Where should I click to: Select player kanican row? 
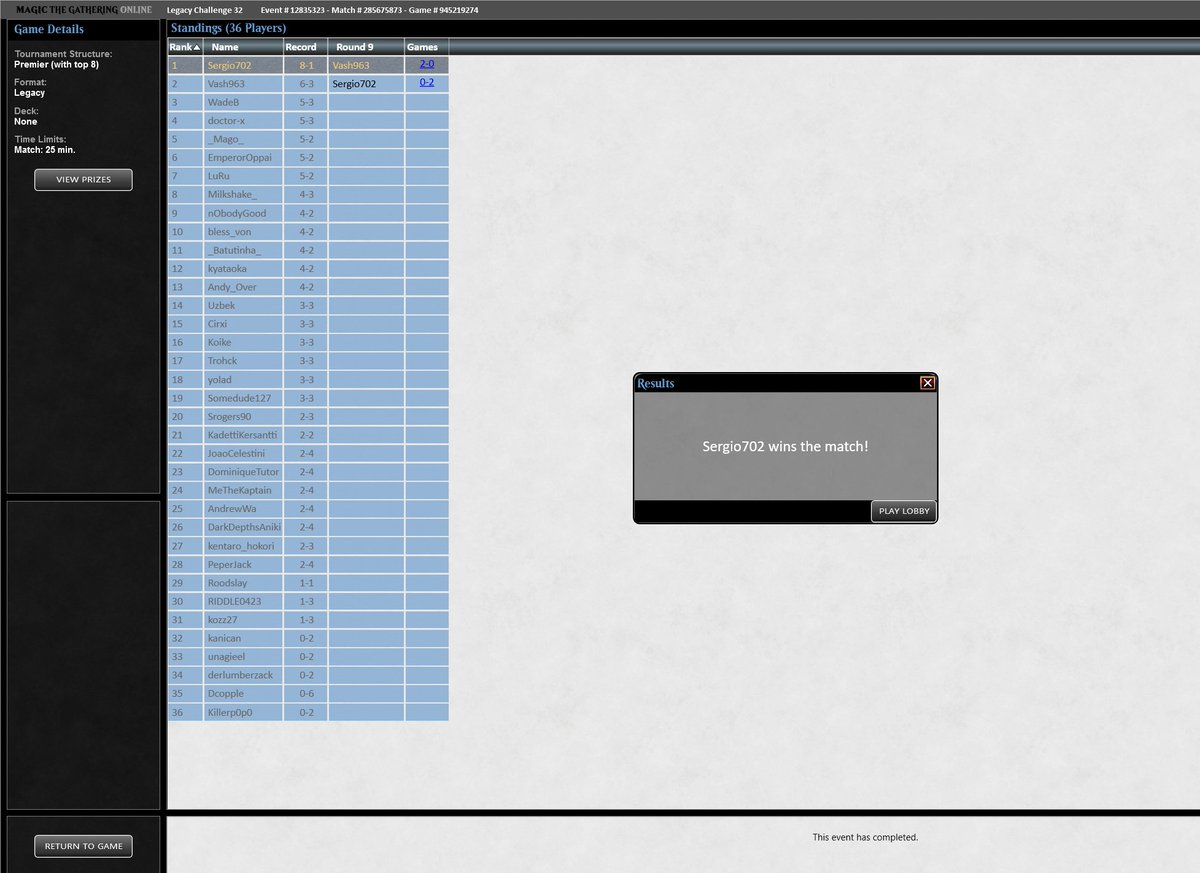coord(308,639)
